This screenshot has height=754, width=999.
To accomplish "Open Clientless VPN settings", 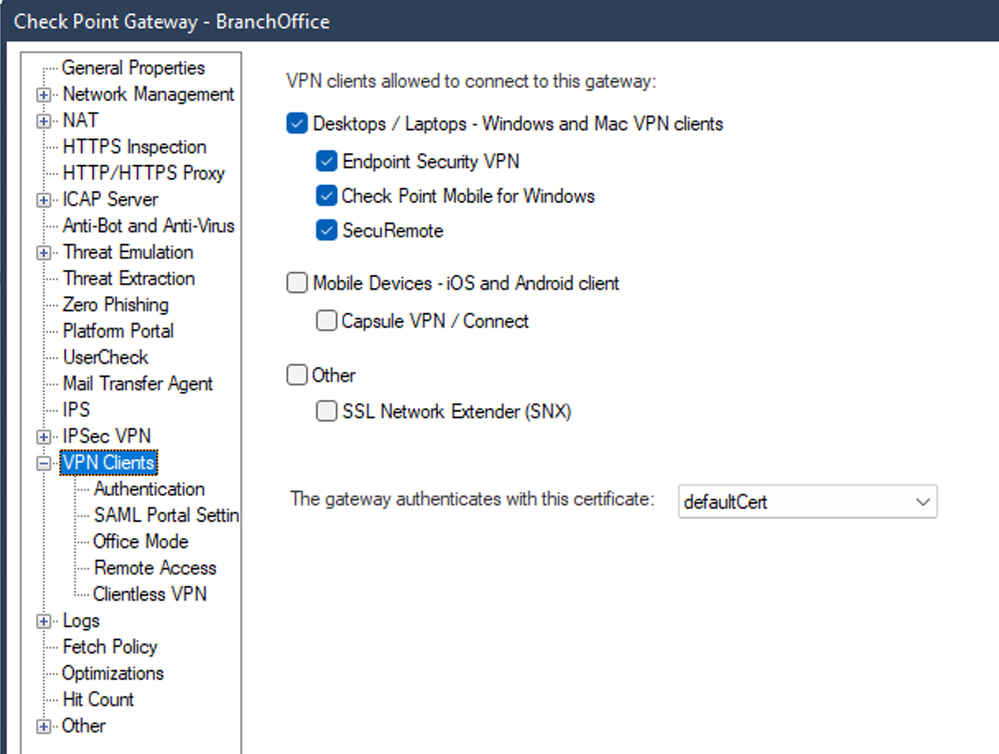I will click(150, 594).
